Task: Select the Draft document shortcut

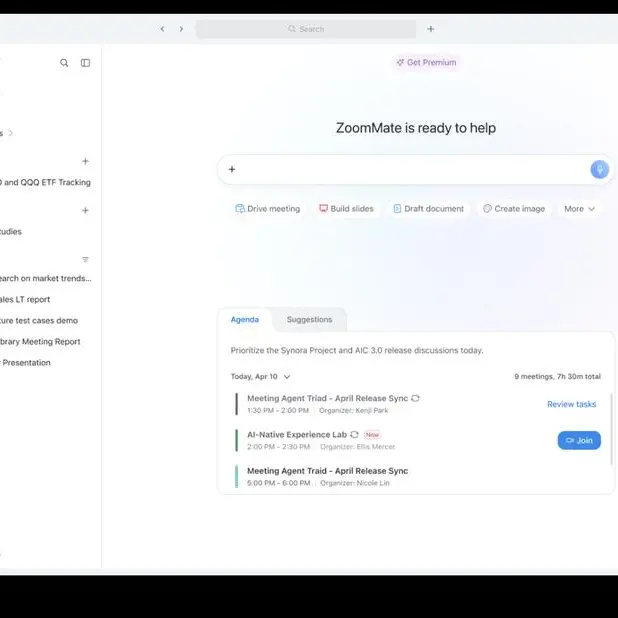Action: 428,208
